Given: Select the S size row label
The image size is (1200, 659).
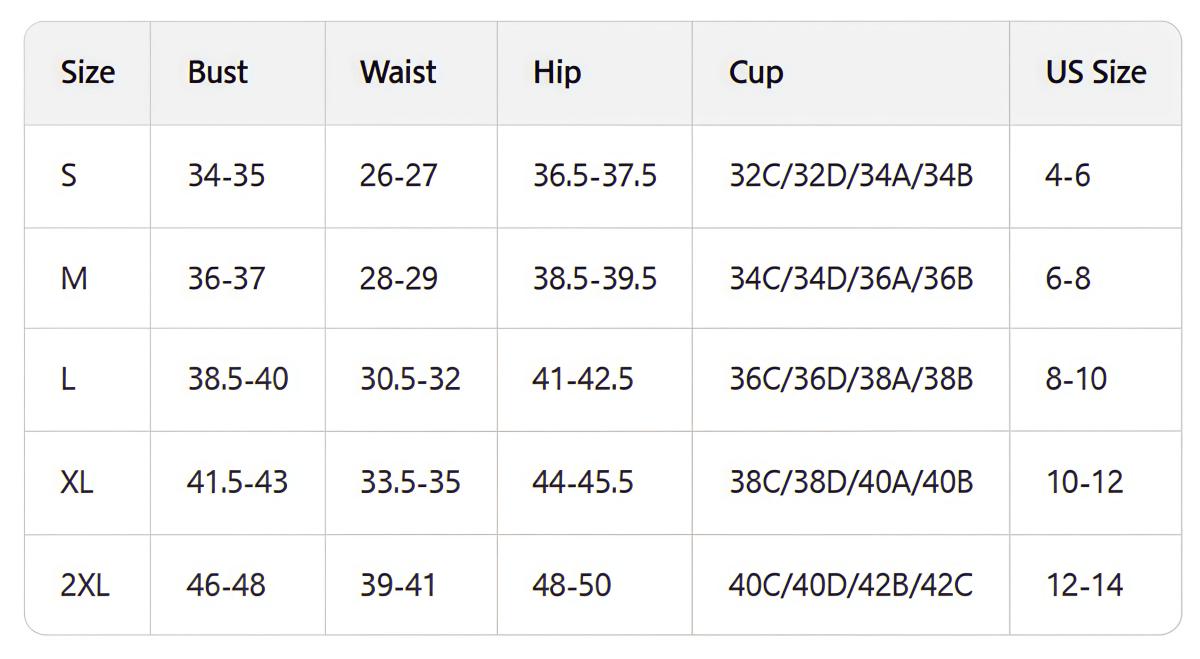Looking at the screenshot, I should (69, 176).
